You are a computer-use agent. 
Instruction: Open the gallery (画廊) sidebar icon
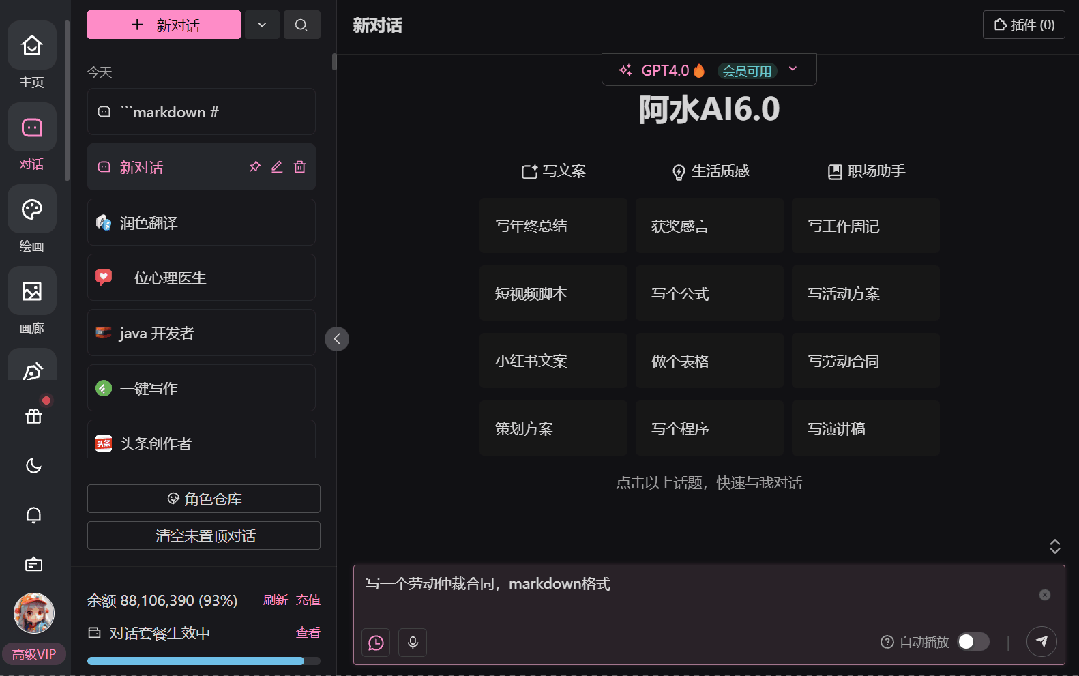(32, 291)
